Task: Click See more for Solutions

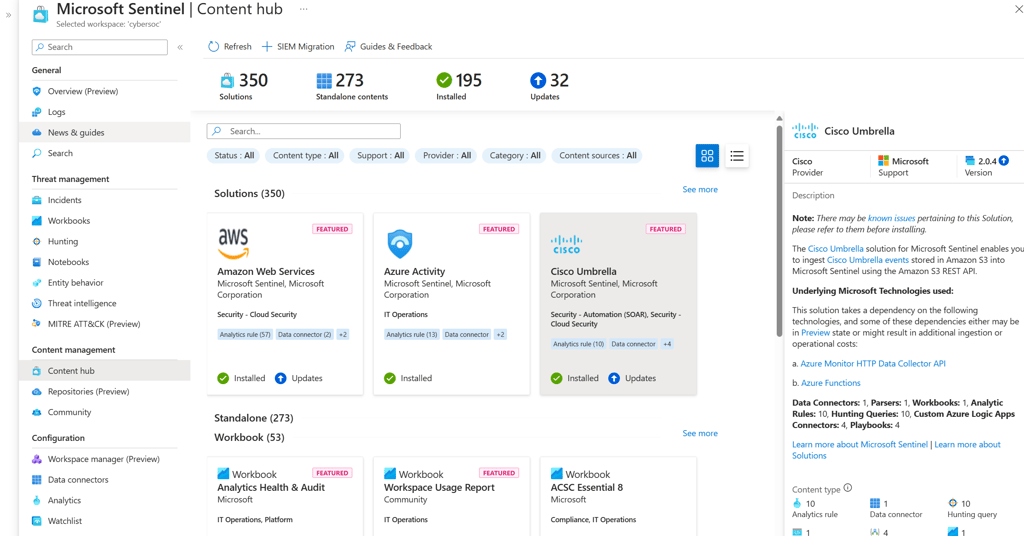Action: tap(700, 189)
